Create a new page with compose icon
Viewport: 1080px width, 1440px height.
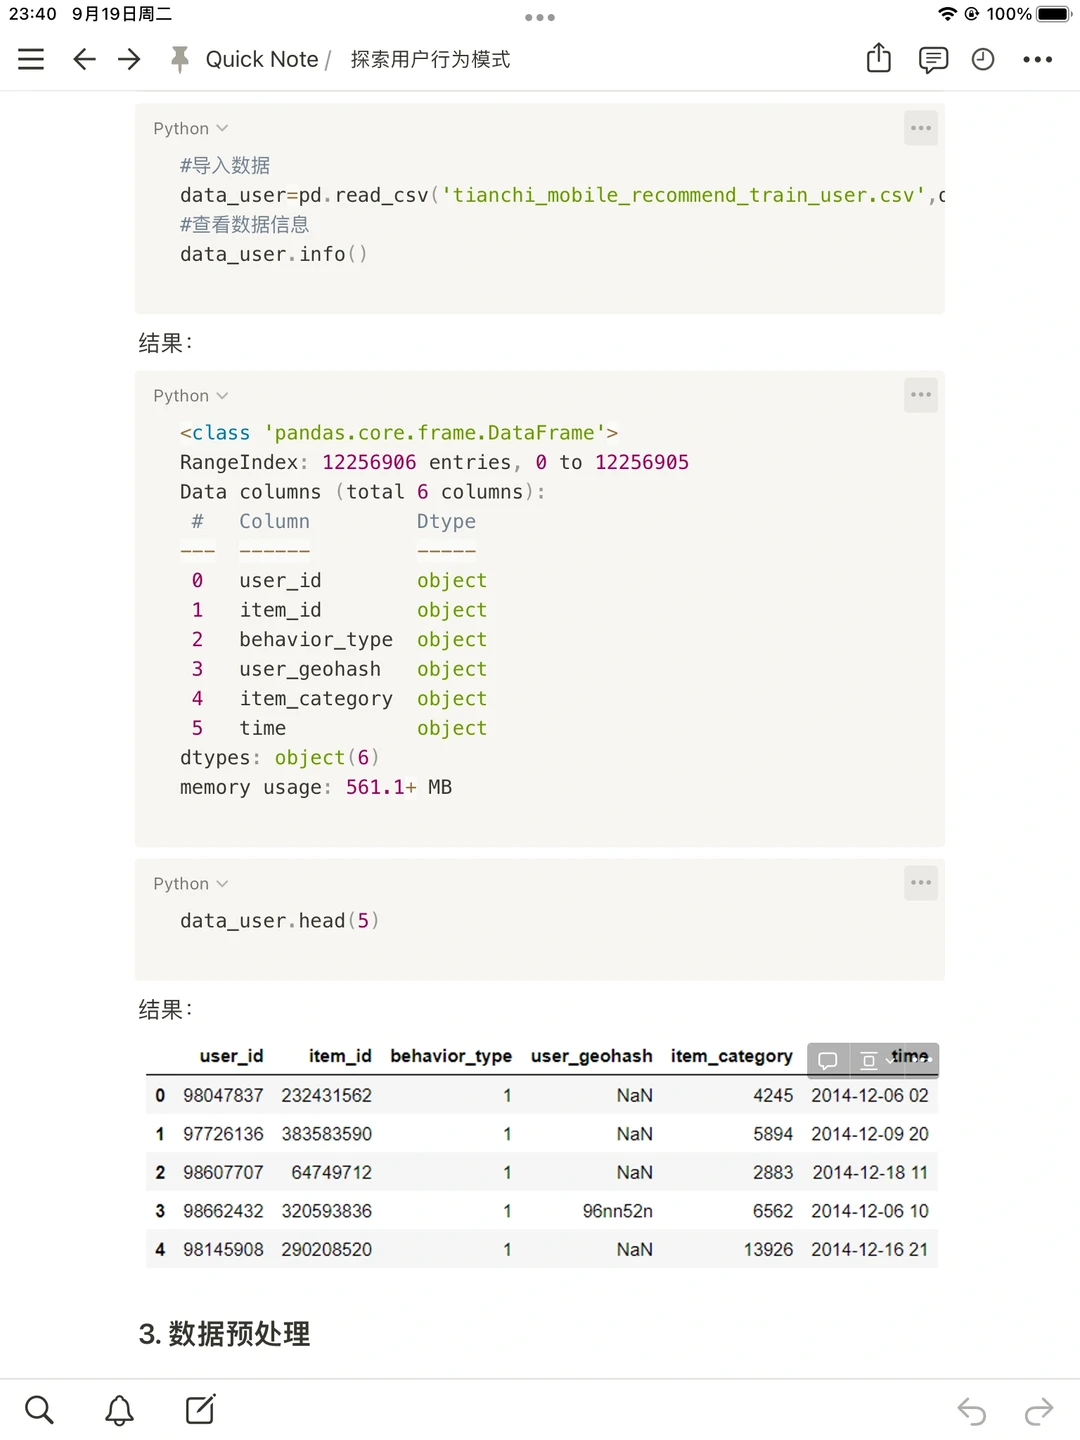(x=200, y=1410)
